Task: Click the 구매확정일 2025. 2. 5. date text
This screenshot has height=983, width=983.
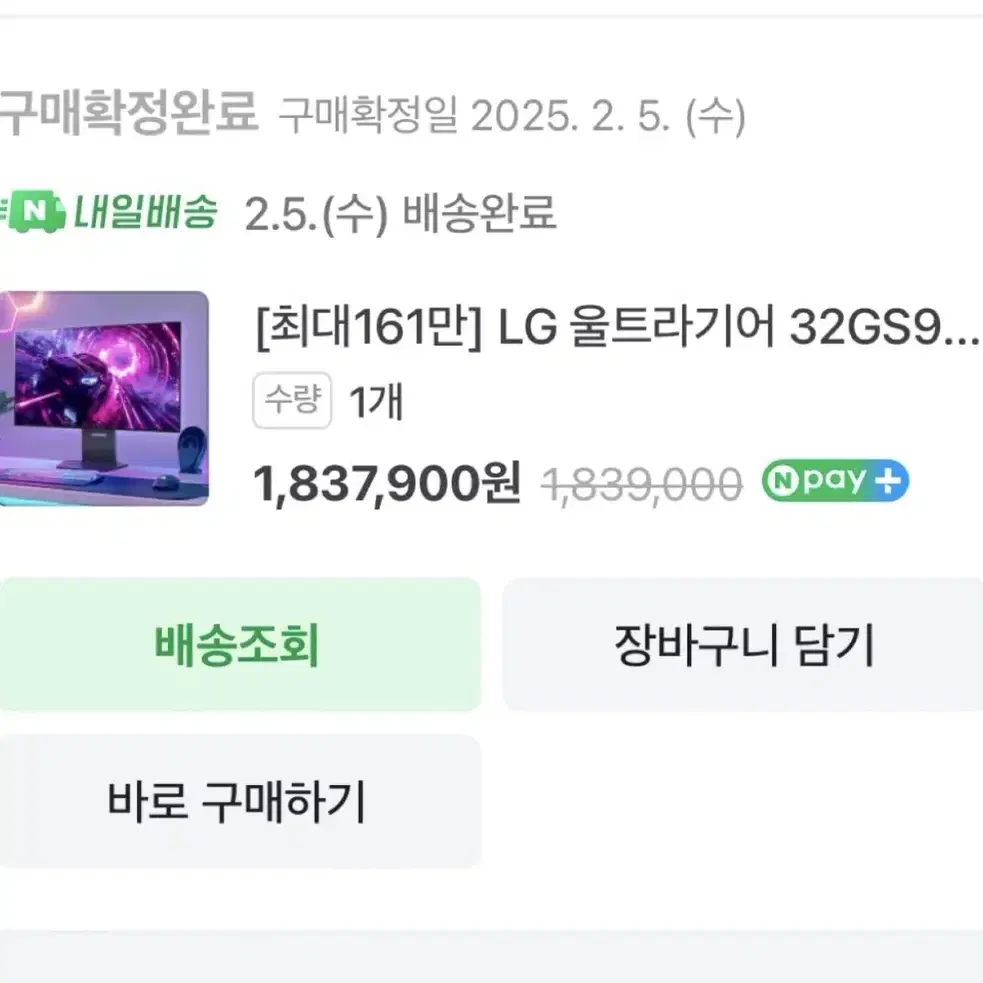Action: (511, 117)
